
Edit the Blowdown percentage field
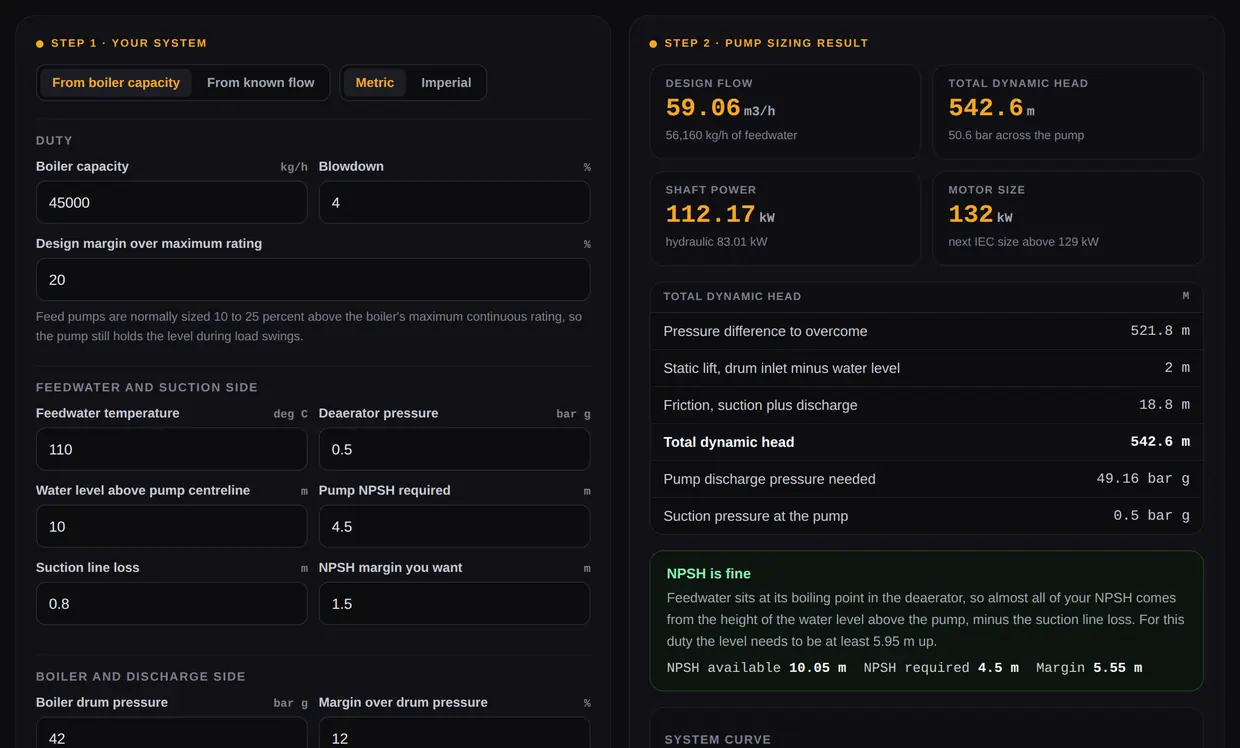(x=454, y=202)
